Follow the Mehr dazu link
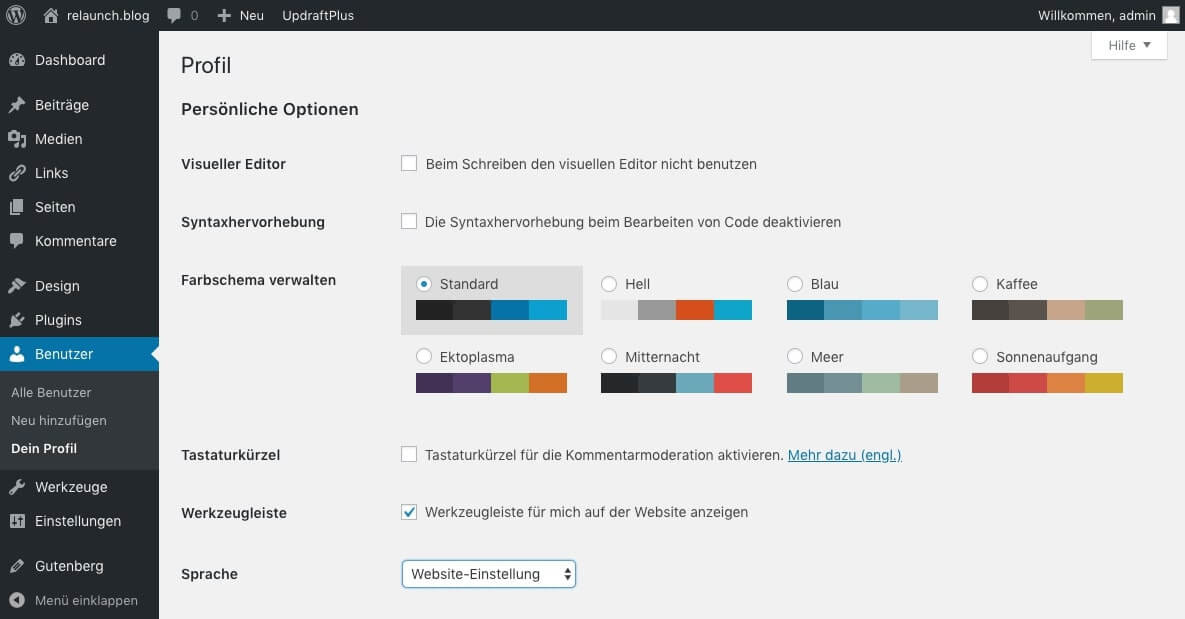The height and width of the screenshot is (619, 1185). pos(844,455)
